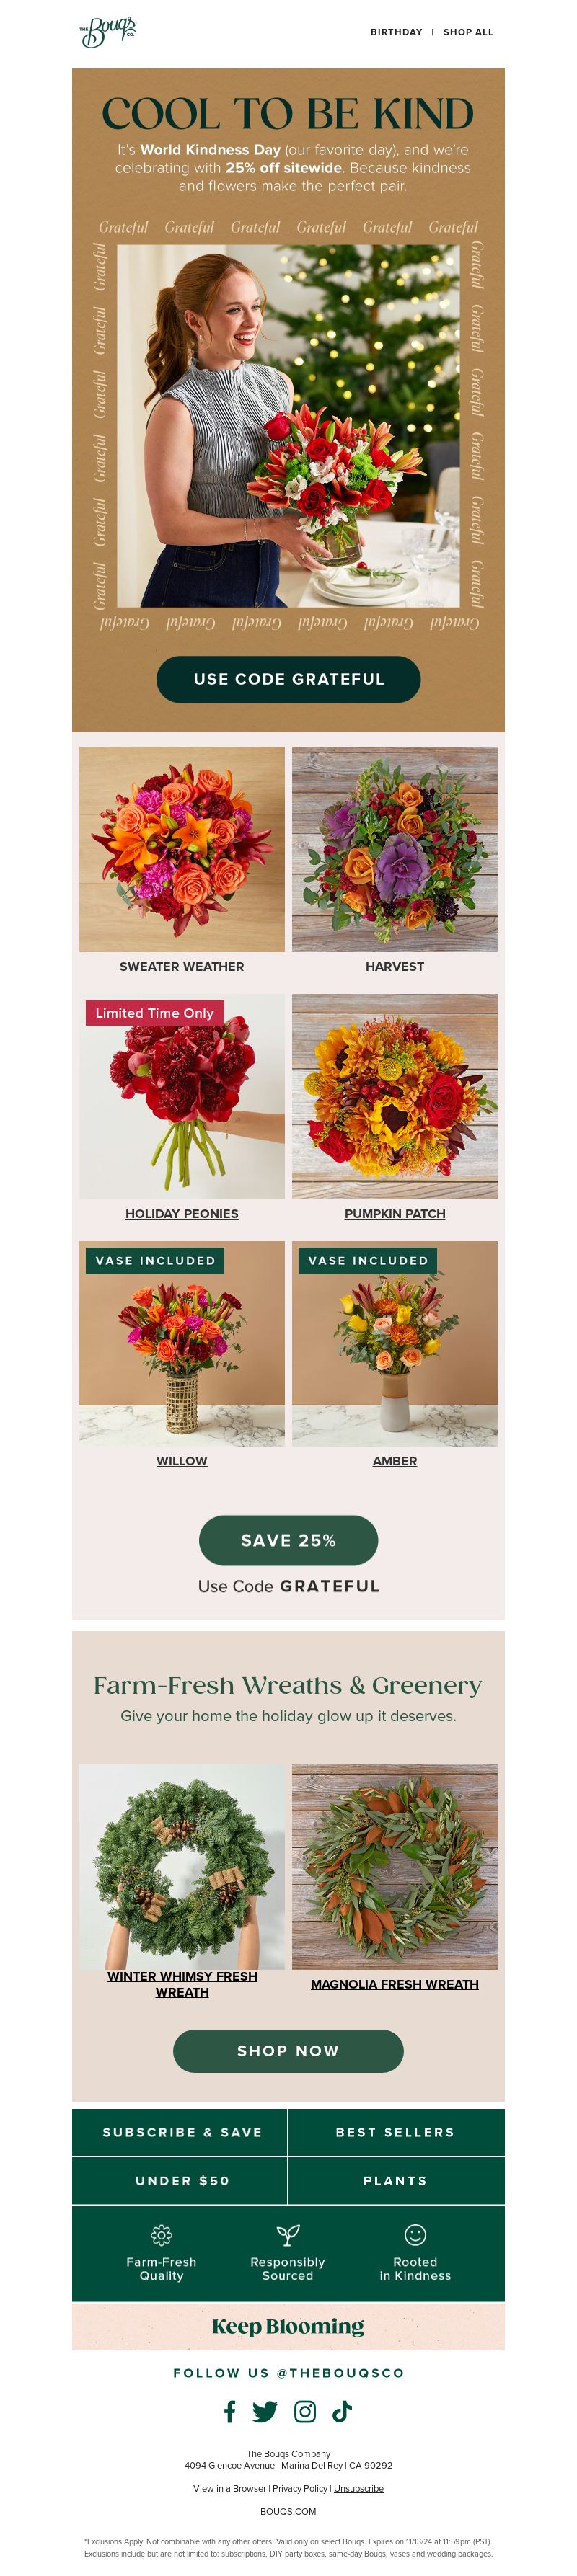Click the Unsubscribe link
The image size is (577, 2576).
pos(358,2488)
